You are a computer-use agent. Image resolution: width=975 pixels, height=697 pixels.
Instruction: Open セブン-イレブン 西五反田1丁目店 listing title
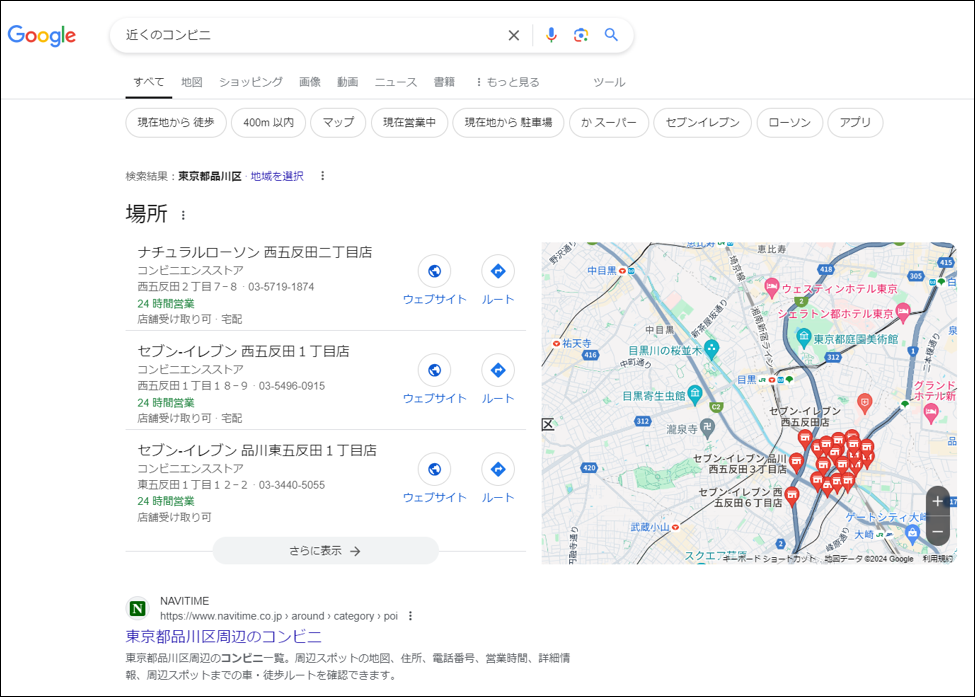click(x=243, y=351)
